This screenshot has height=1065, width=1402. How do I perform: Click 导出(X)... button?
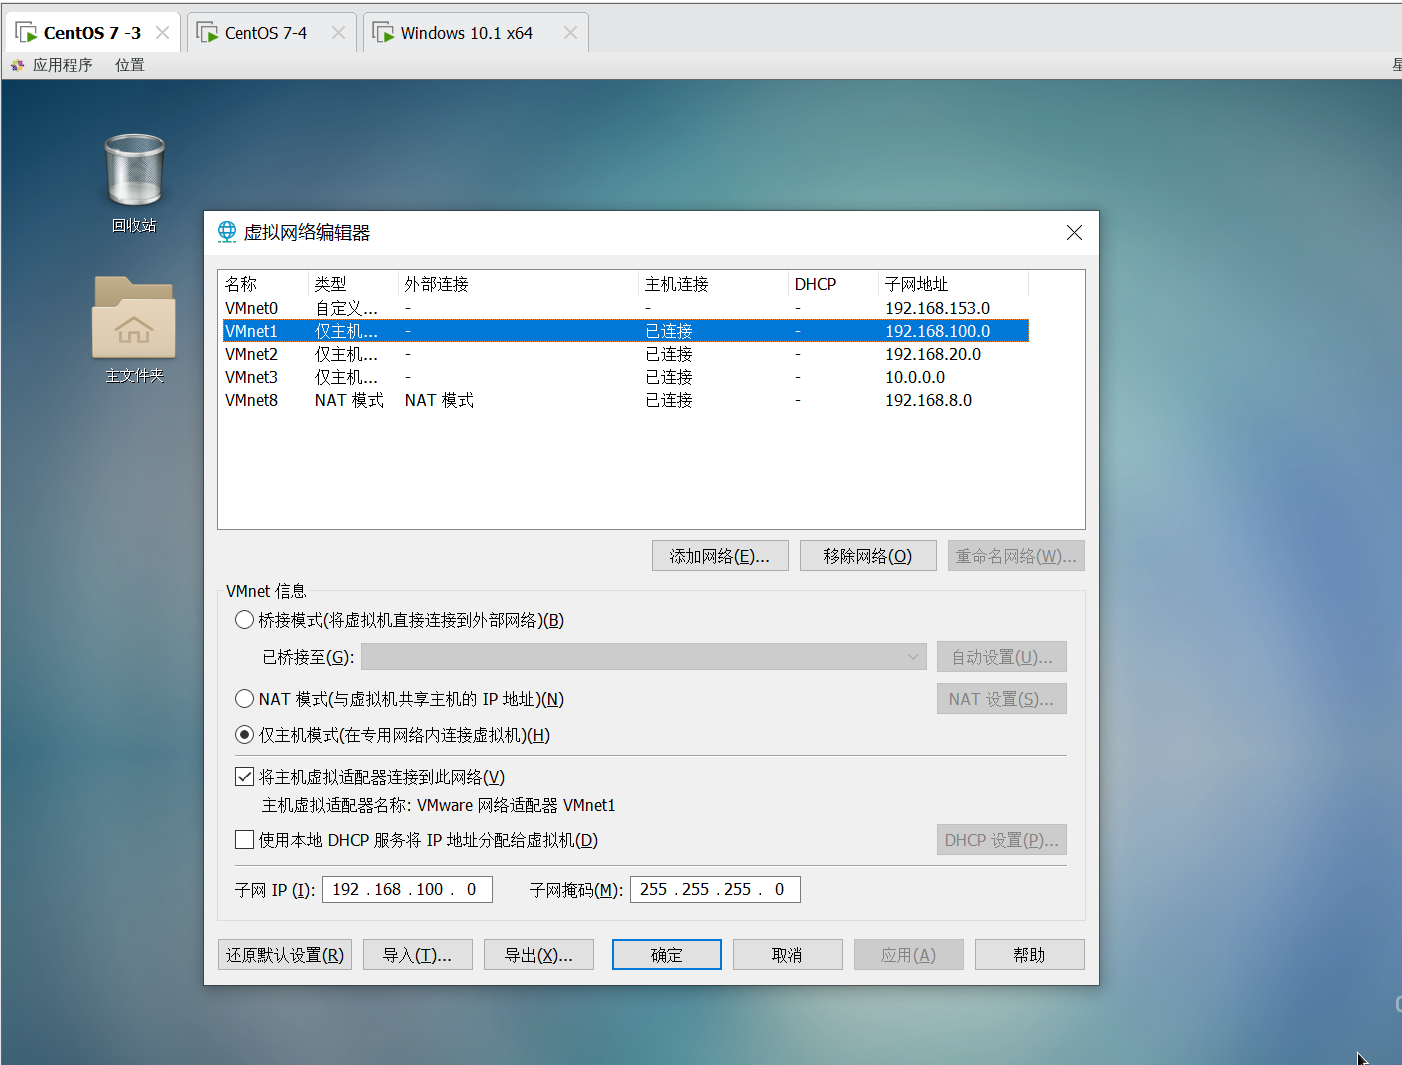click(539, 955)
